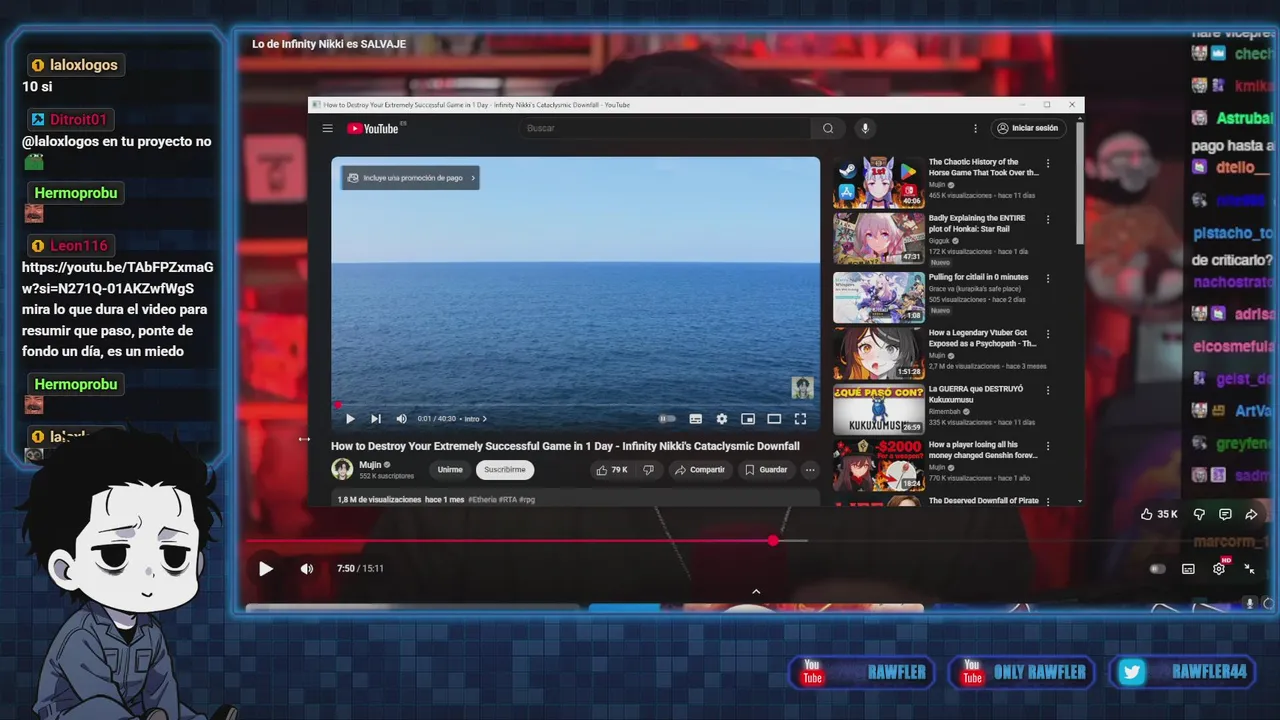The image size is (1280, 720).
Task: Open 'The Chaotic History of the Horse Game' thumbnail
Action: (x=878, y=182)
